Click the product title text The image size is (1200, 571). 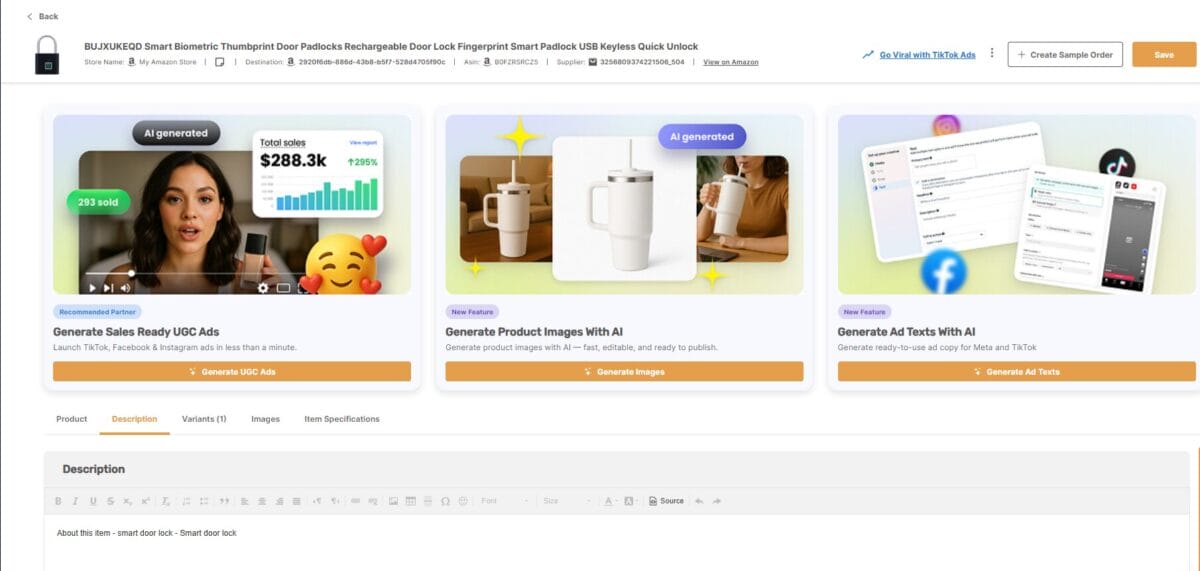[391, 46]
